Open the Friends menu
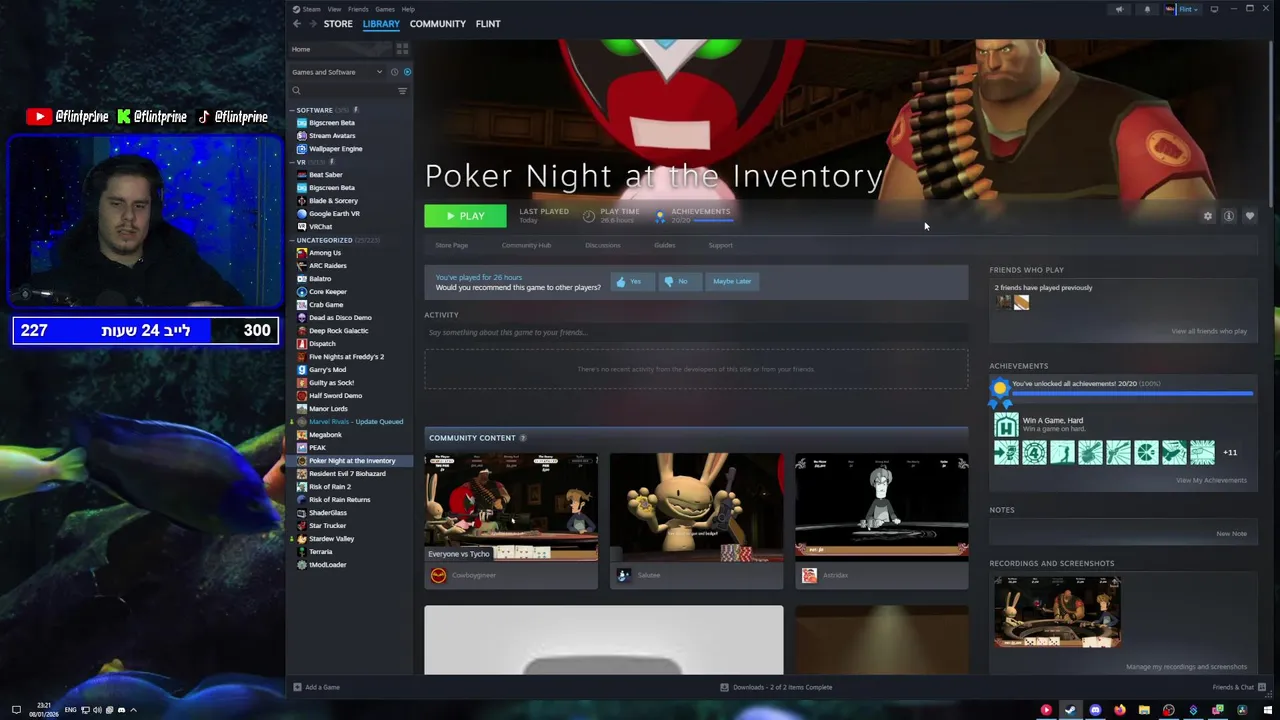This screenshot has height=720, width=1280. pyautogui.click(x=358, y=9)
